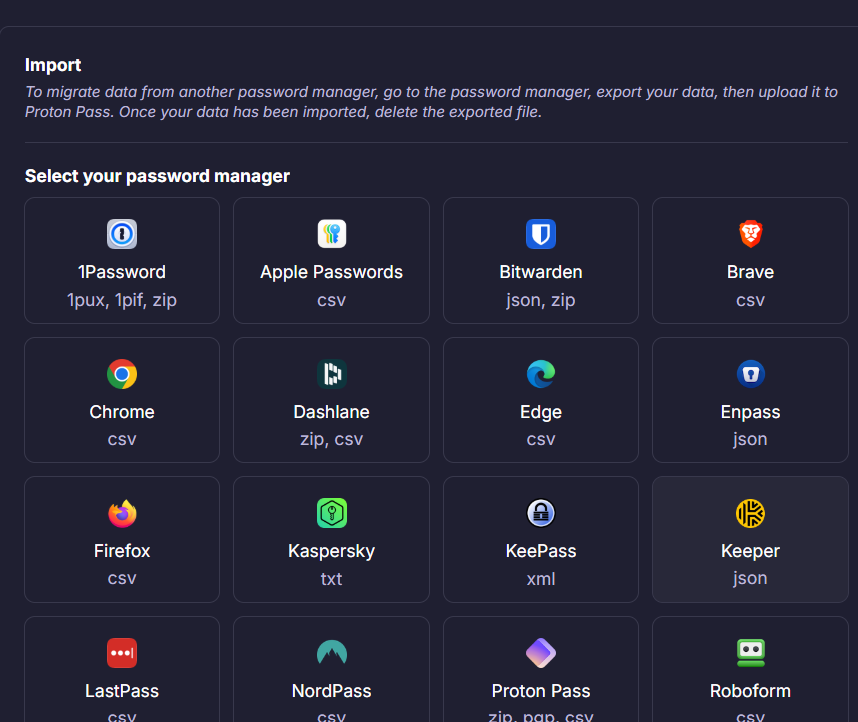The width and height of the screenshot is (858, 722).
Task: Click the italic migration instructions paragraph
Action: [x=431, y=102]
